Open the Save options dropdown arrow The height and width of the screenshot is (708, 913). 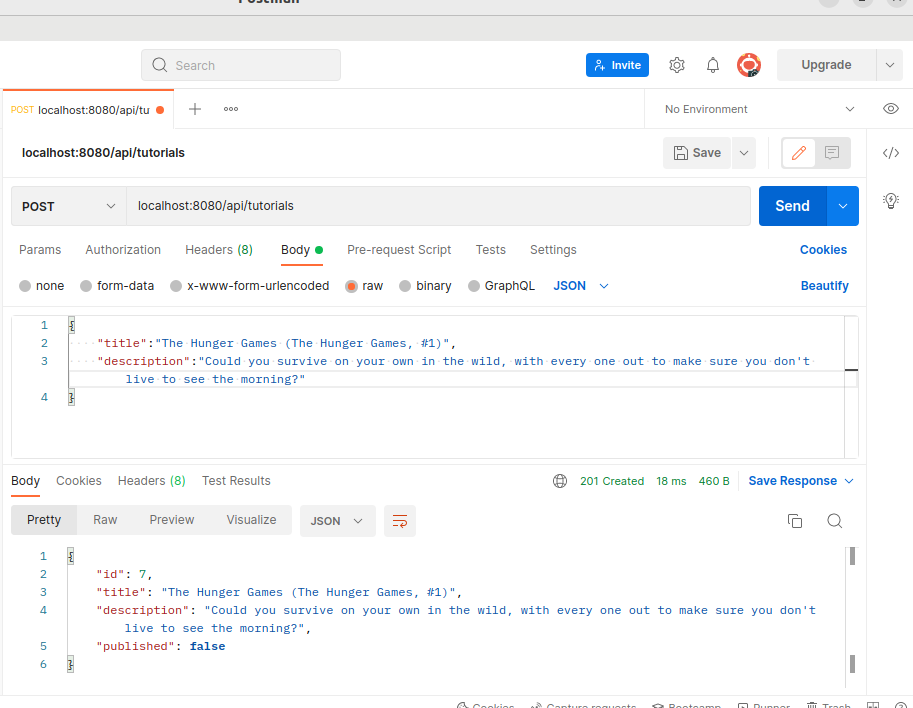click(744, 153)
